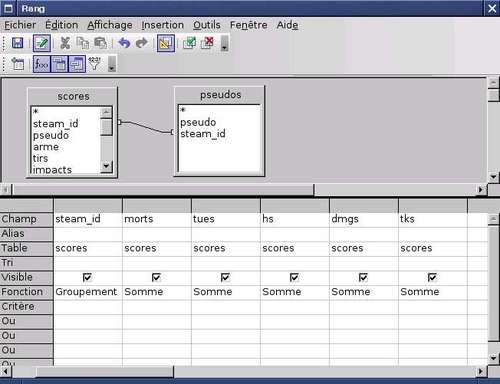Click right arrow of table pane horizontal scrollbar
Image resolution: width=500 pixels, height=384 pixels.
tap(480, 190)
